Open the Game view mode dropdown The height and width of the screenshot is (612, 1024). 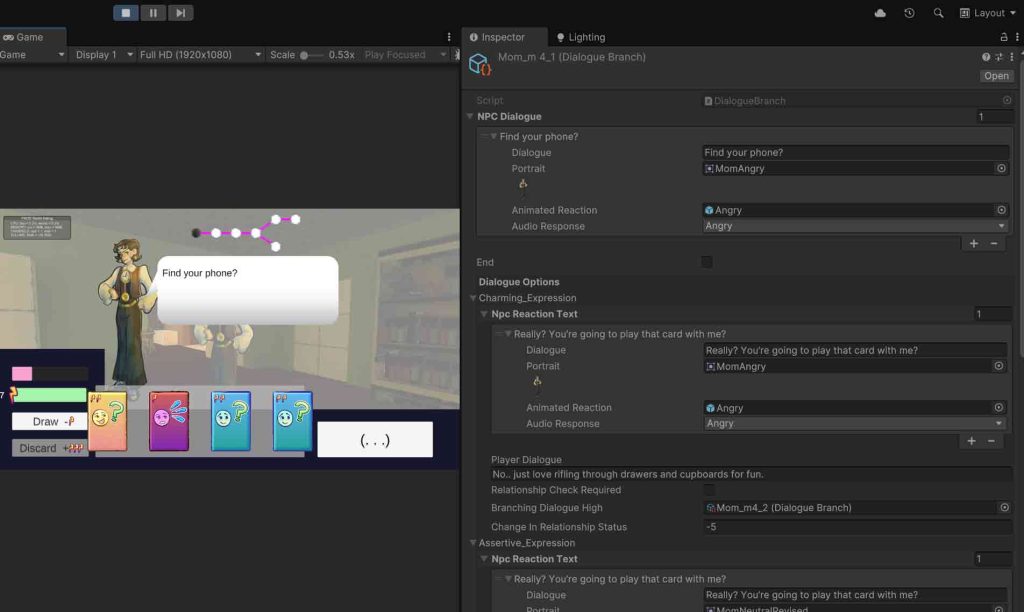click(x=33, y=55)
